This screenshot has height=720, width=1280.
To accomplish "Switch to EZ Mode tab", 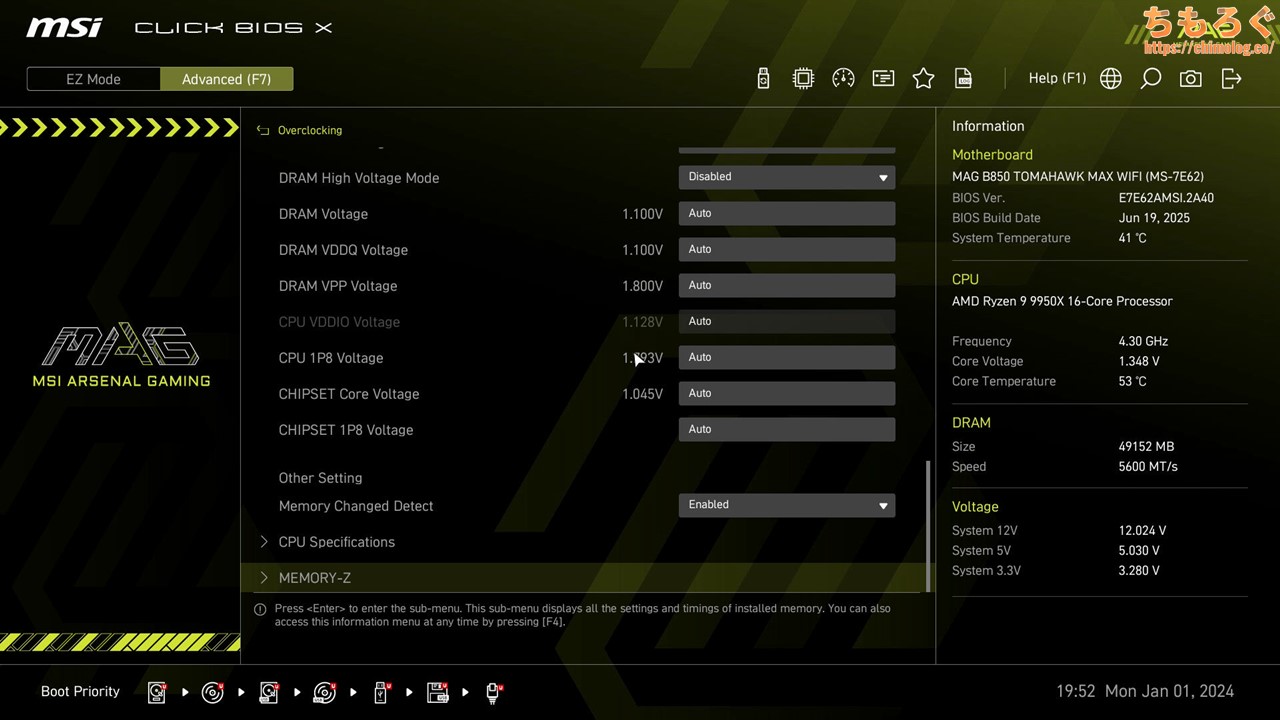I will point(93,79).
